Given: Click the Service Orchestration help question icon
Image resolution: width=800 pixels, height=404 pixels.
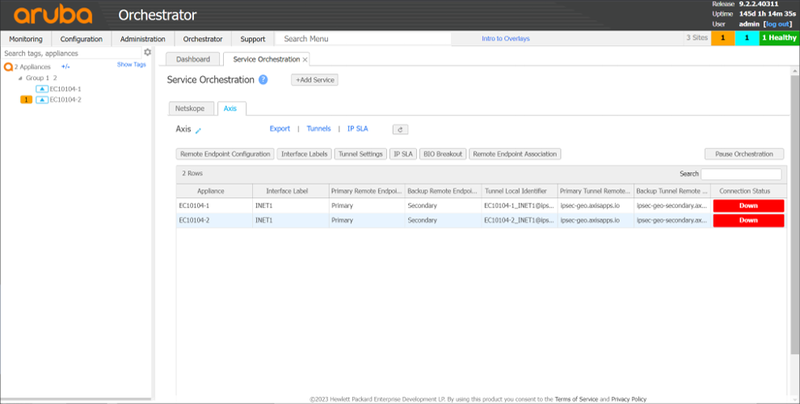Looking at the screenshot, I should pyautogui.click(x=263, y=80).
